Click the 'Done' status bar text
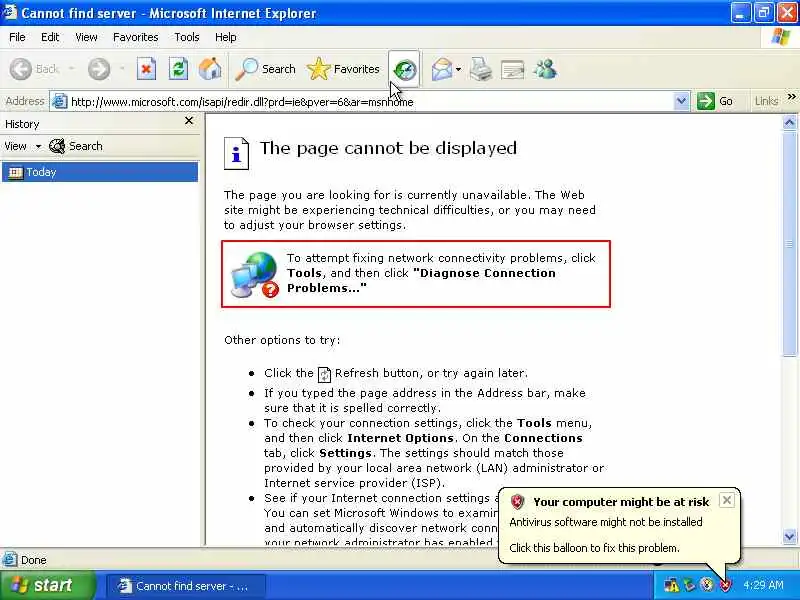800x600 pixels. [34, 560]
